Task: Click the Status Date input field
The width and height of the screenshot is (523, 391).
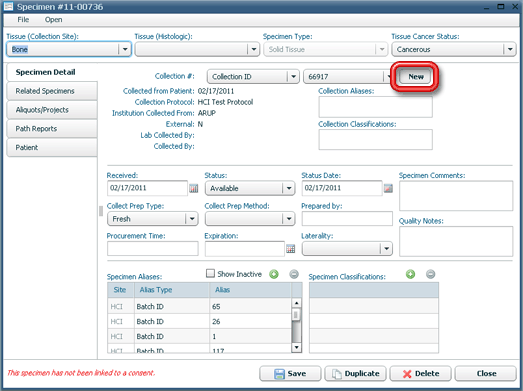Action: click(x=342, y=188)
